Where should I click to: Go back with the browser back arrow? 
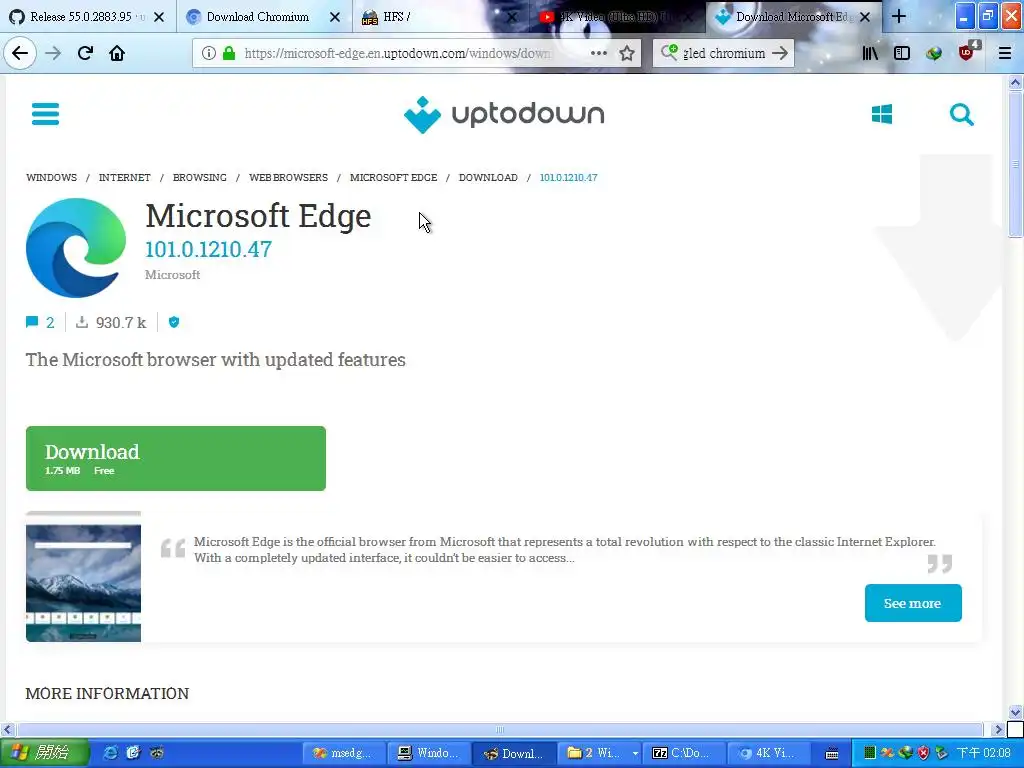(x=20, y=53)
